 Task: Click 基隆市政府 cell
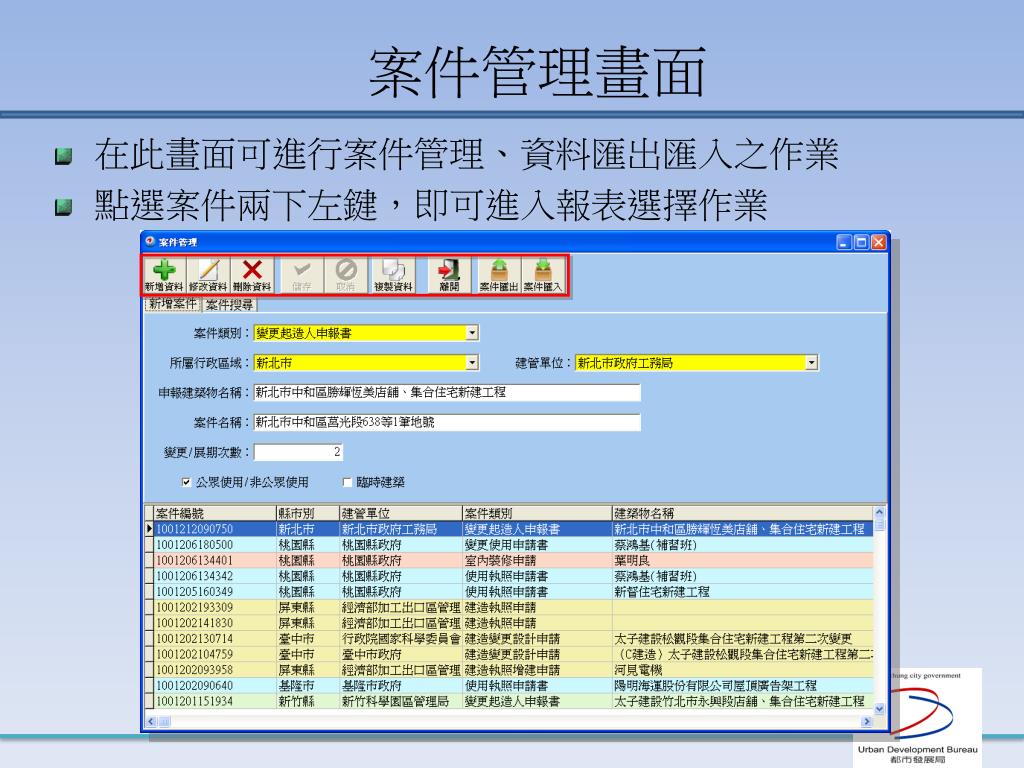(401, 686)
